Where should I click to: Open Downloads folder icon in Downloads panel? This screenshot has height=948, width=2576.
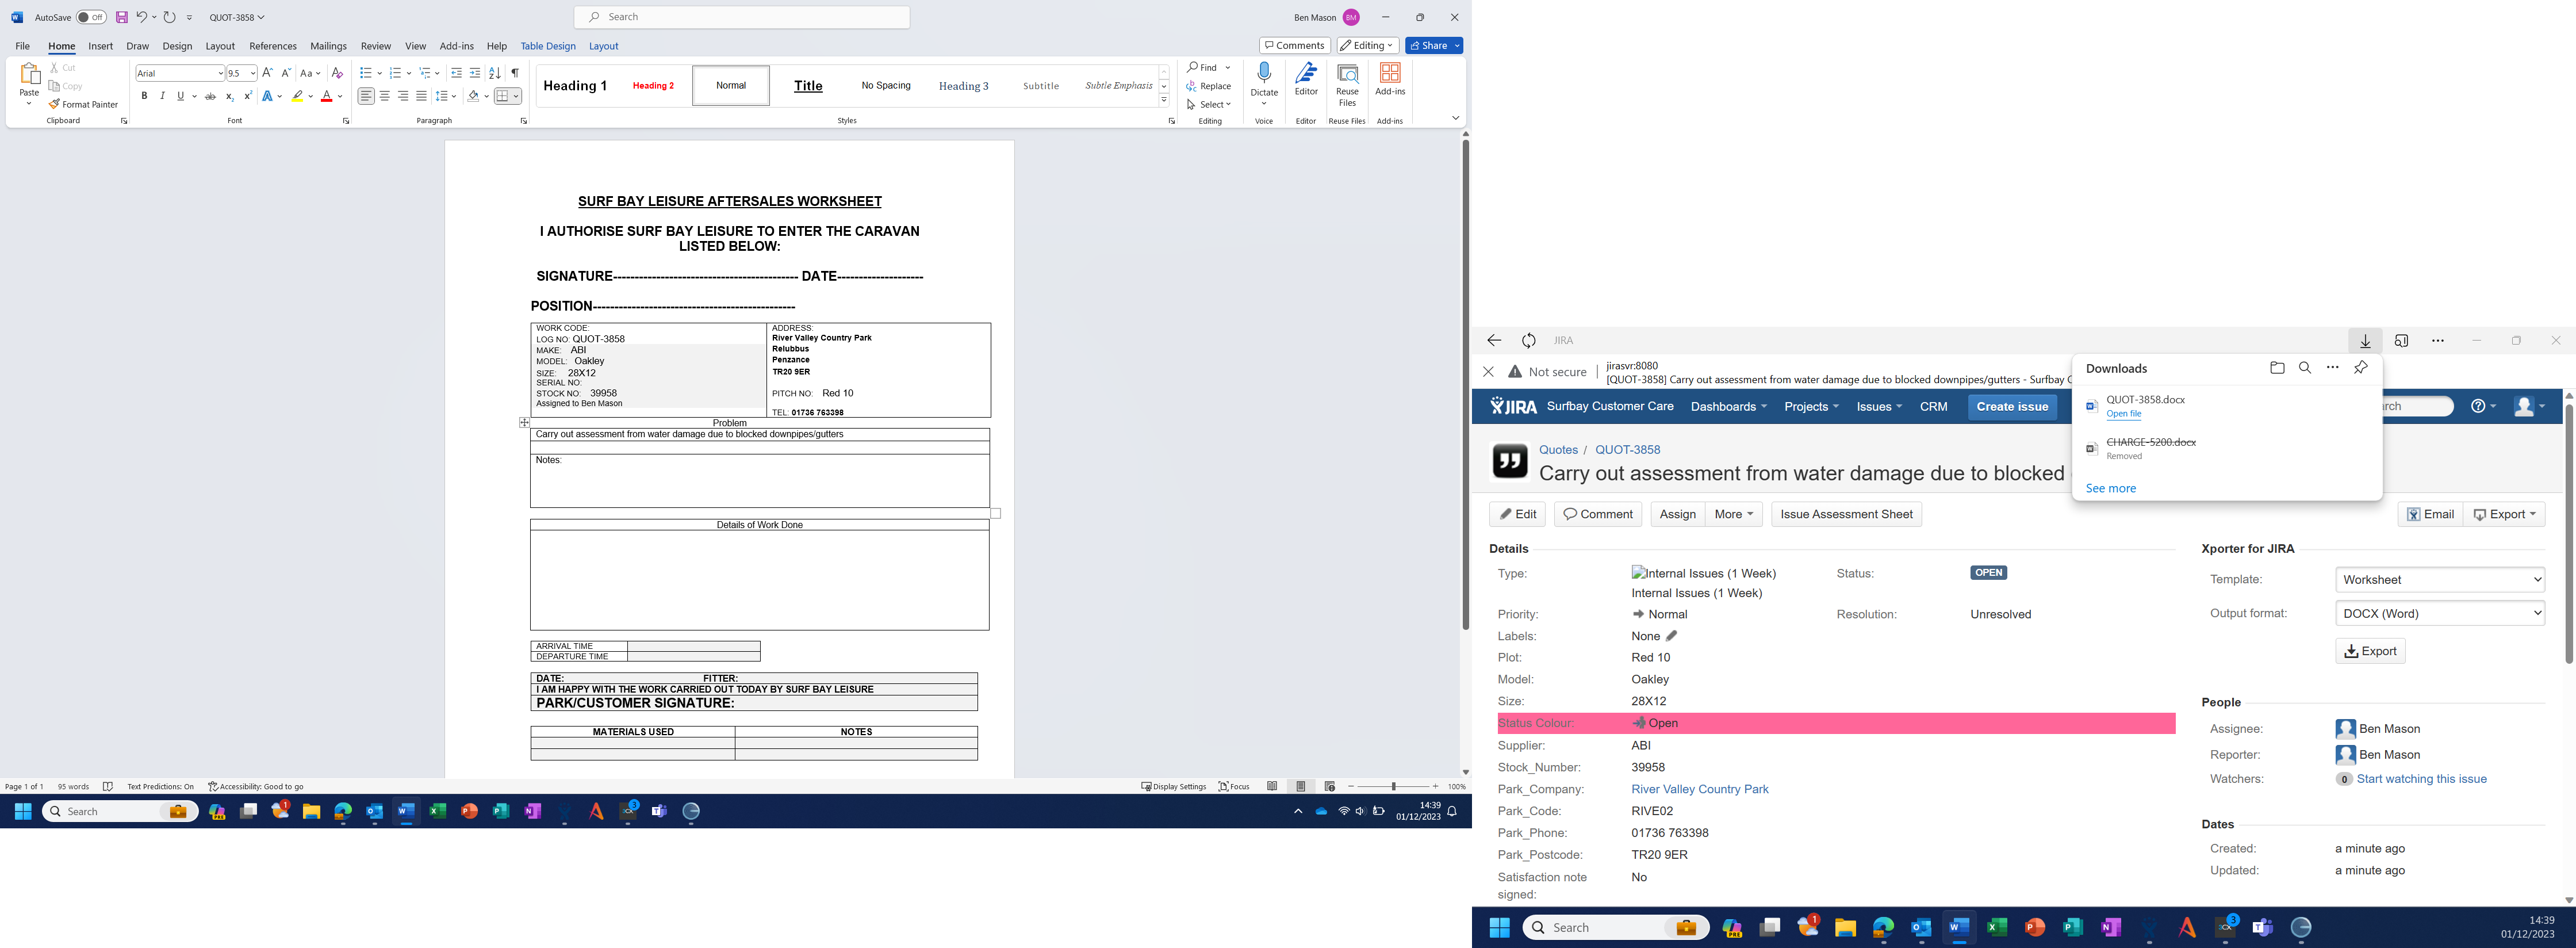2277,368
